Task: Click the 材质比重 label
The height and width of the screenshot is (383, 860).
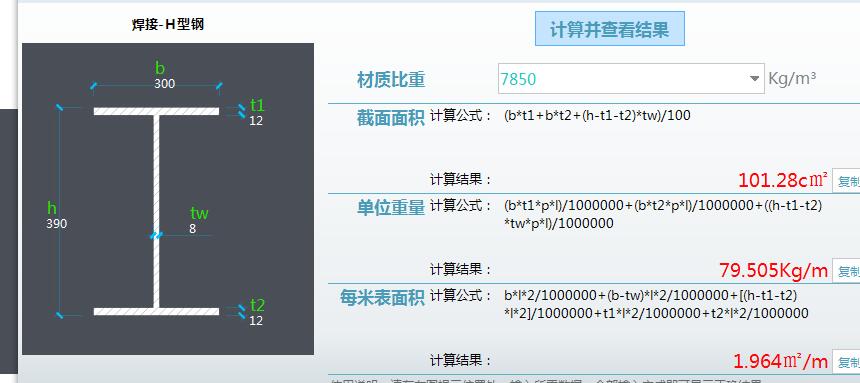Action: click(x=391, y=80)
